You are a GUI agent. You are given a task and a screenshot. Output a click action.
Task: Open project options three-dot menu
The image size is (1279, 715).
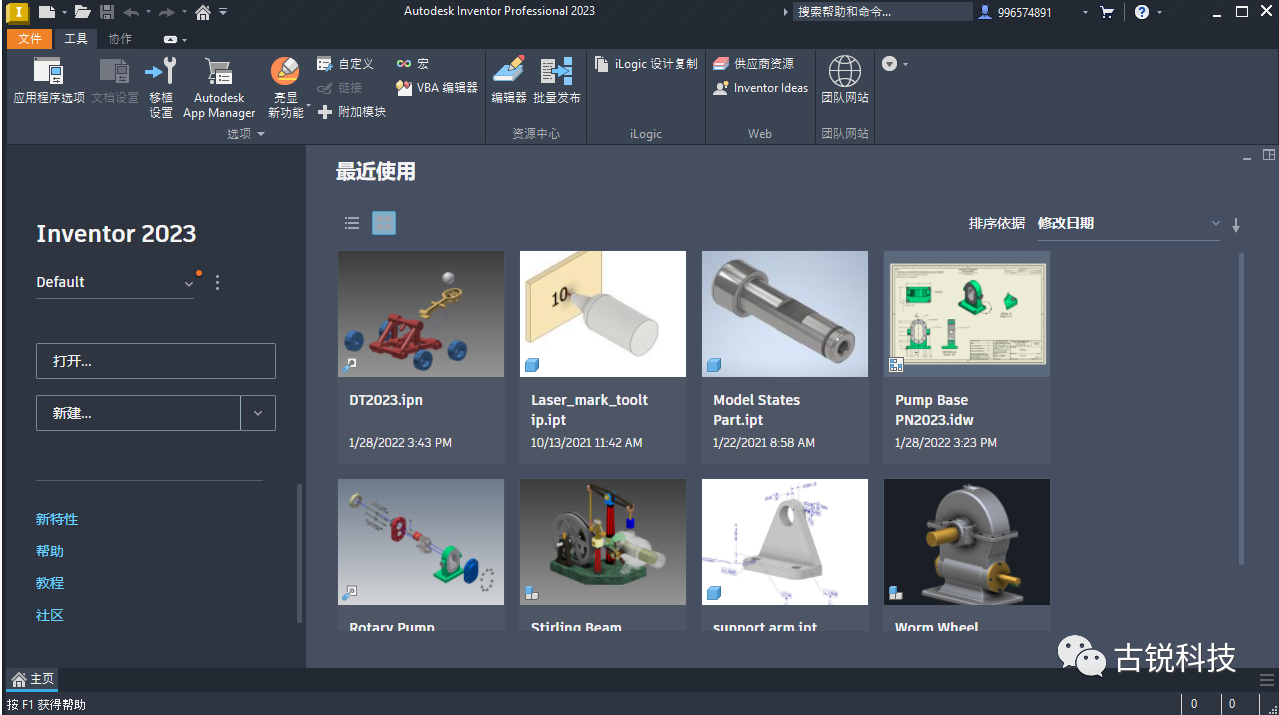click(217, 283)
